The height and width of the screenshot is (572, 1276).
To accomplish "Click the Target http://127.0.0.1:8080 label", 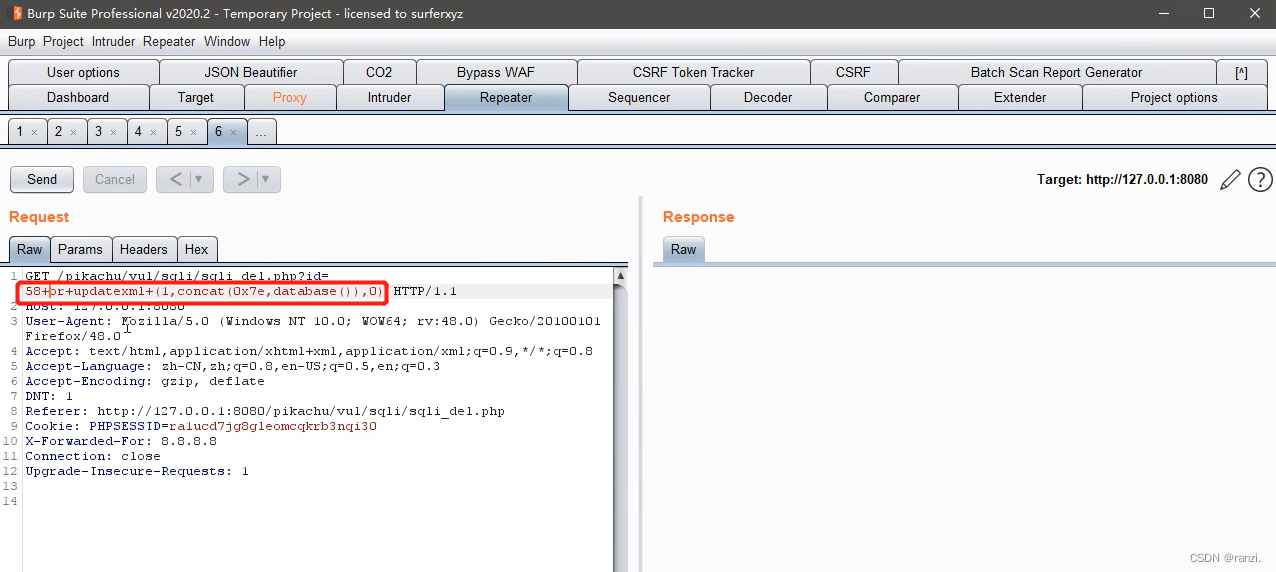I will [x=1122, y=180].
